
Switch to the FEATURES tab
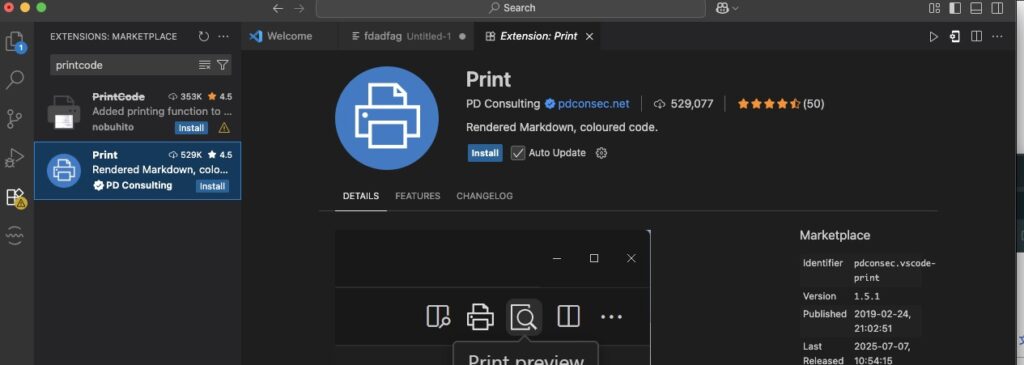tap(417, 196)
